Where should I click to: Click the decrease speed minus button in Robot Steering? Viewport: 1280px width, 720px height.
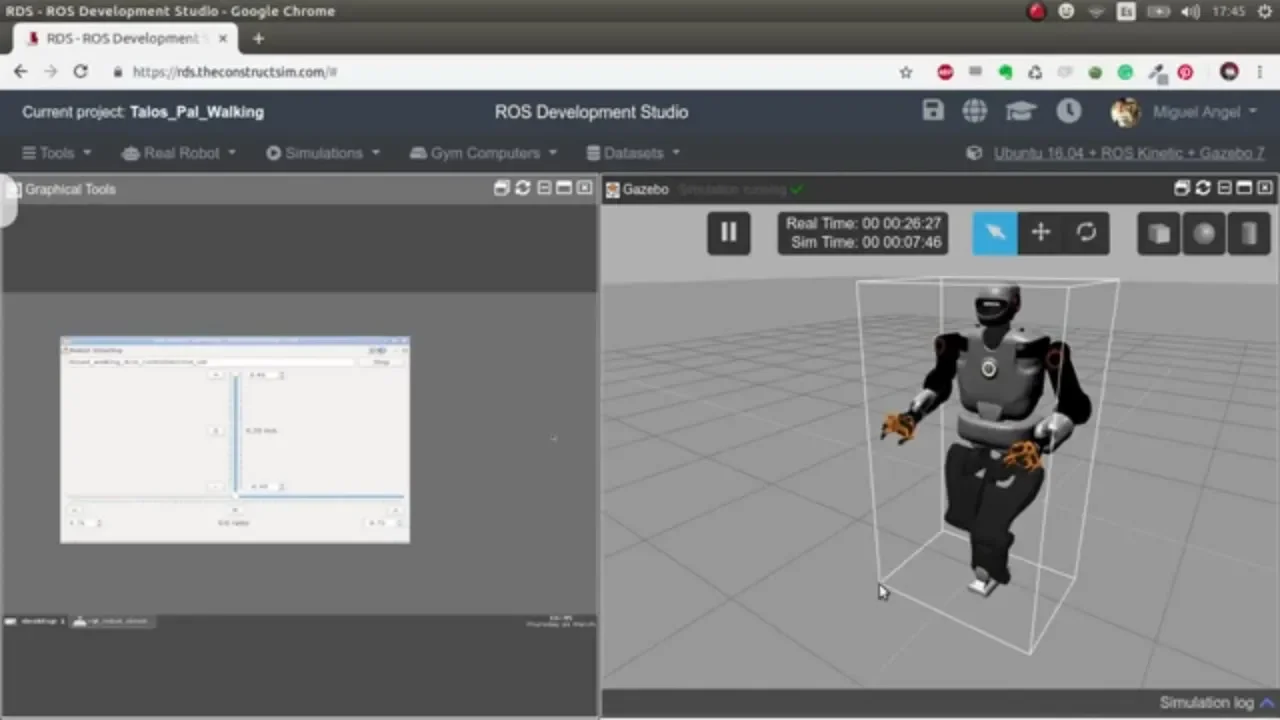pyautogui.click(x=216, y=486)
